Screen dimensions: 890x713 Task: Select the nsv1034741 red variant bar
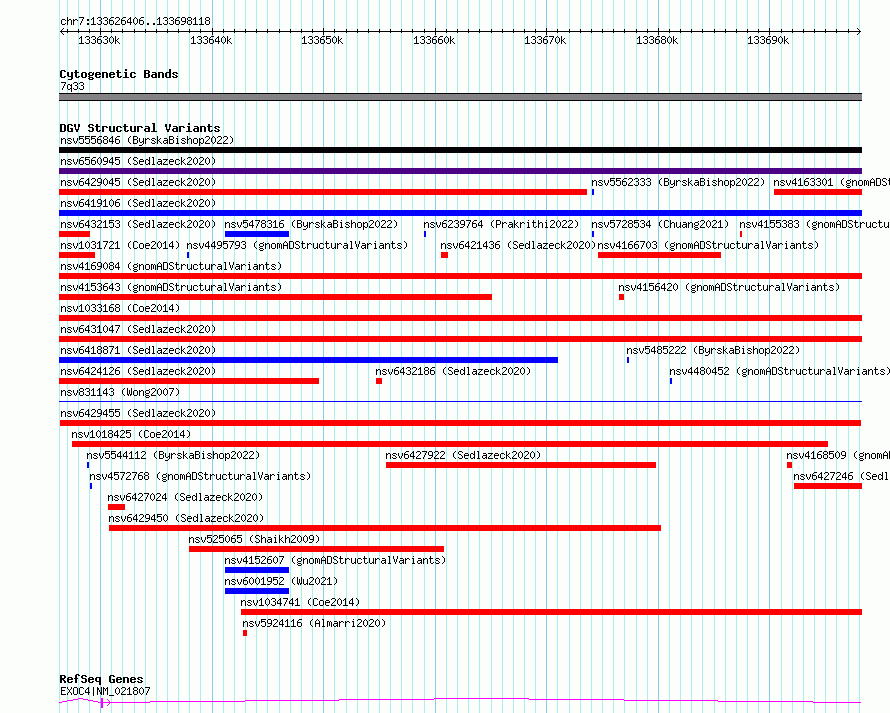tap(551, 613)
